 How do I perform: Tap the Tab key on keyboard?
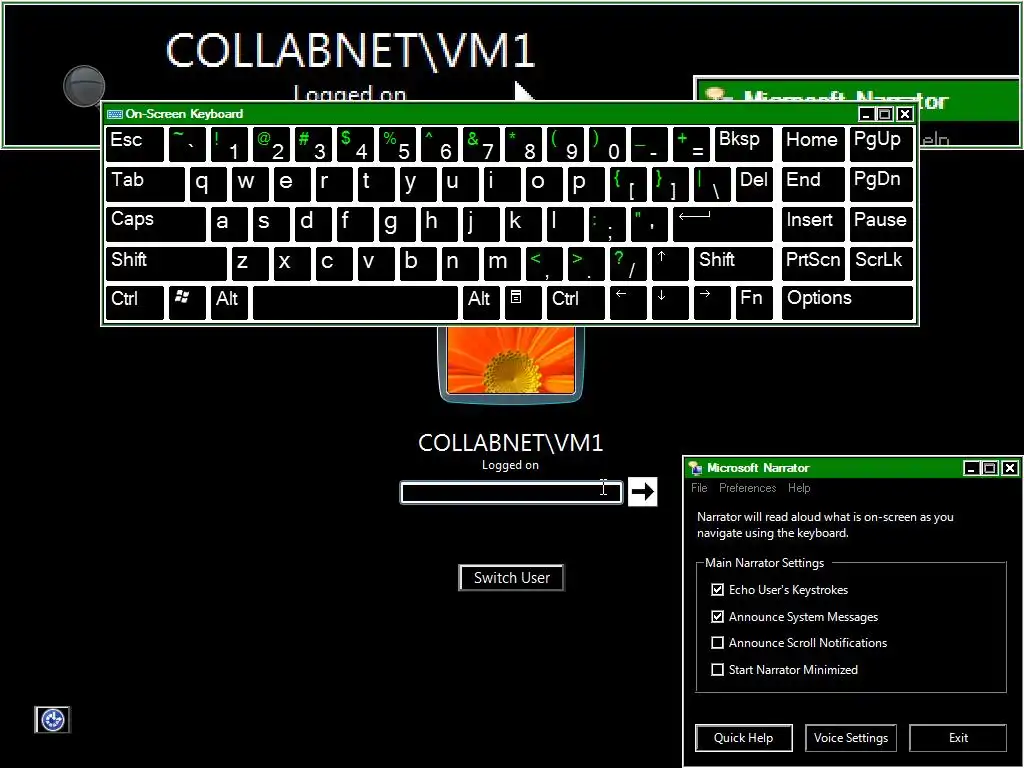145,184
